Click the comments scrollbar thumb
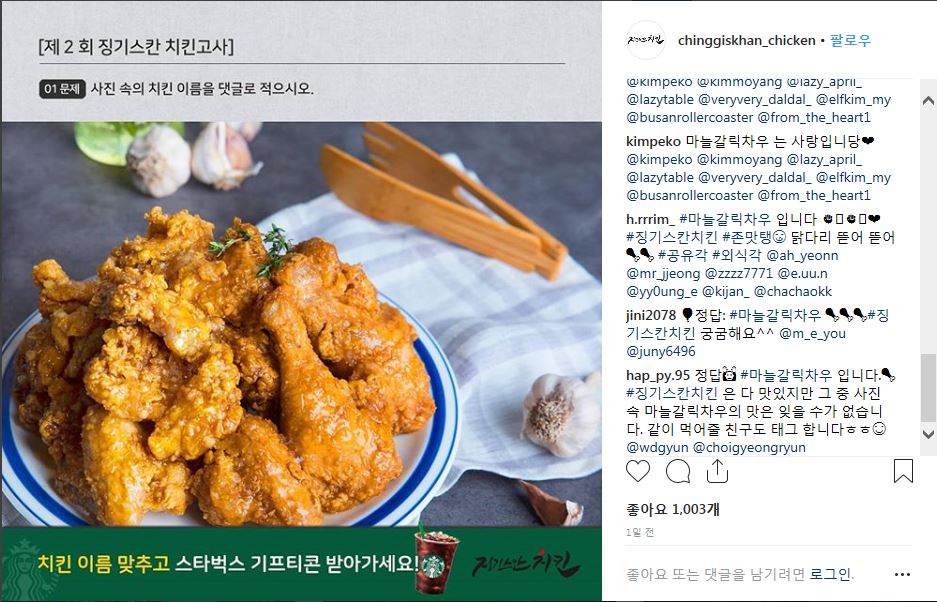The height and width of the screenshot is (602, 937). [928, 387]
